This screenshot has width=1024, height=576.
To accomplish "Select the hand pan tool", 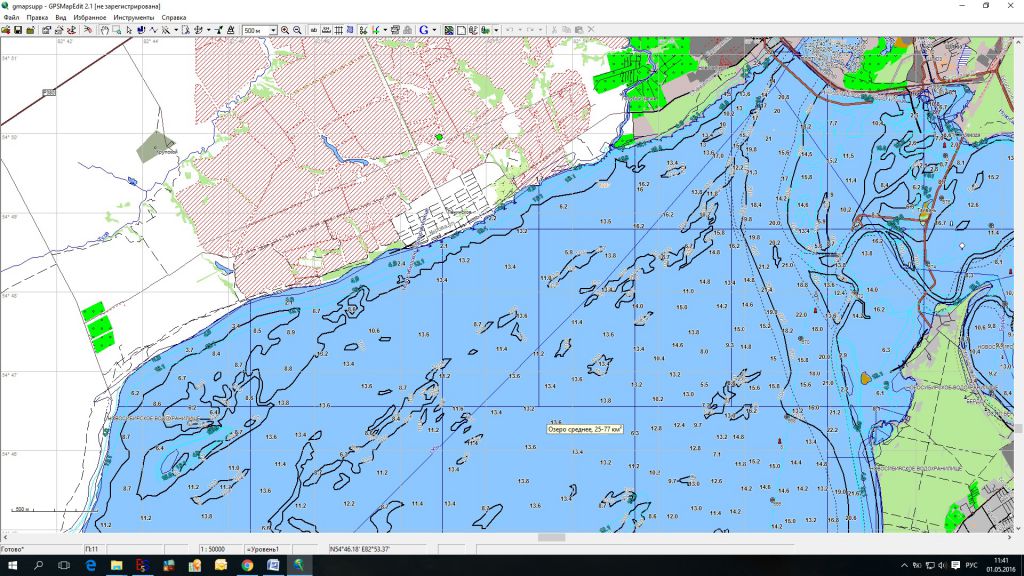I will [104, 30].
